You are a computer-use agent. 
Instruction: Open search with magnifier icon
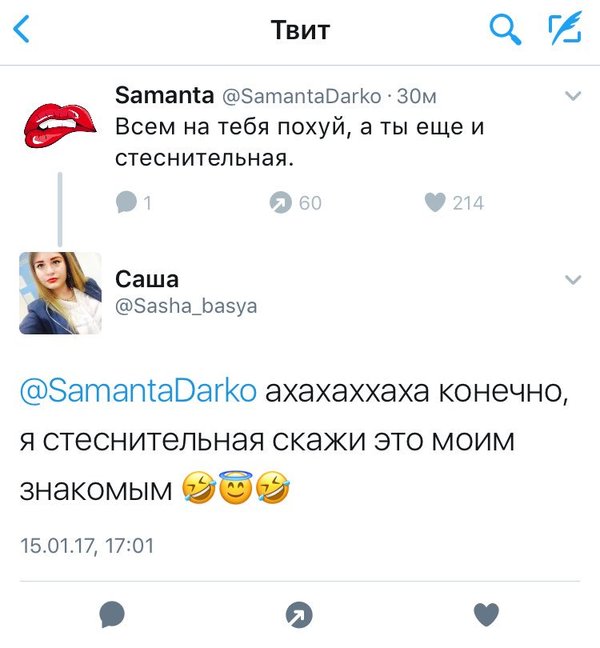pos(505,29)
